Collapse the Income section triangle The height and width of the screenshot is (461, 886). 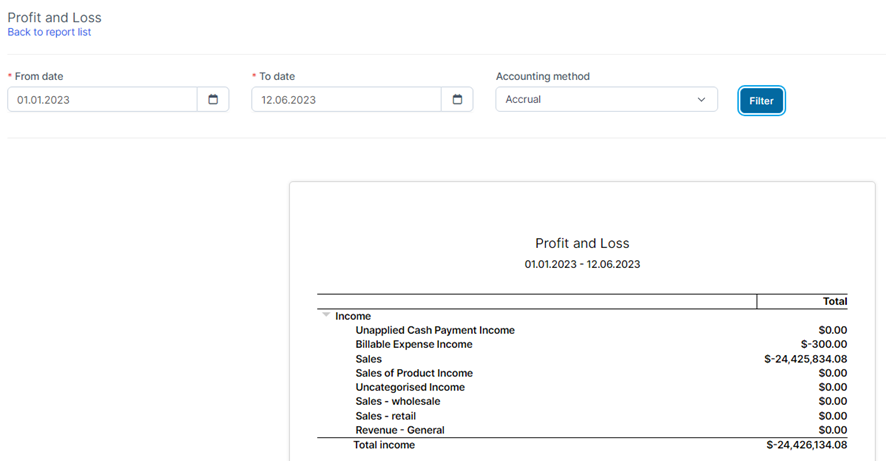pos(326,315)
